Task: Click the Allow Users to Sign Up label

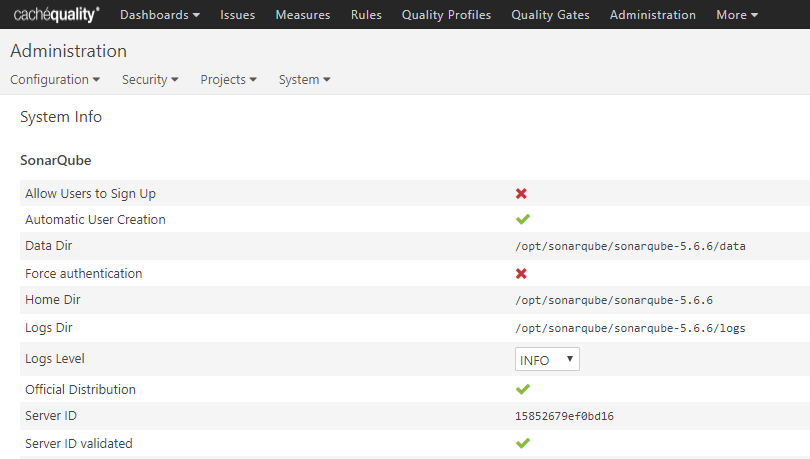Action: click(90, 194)
